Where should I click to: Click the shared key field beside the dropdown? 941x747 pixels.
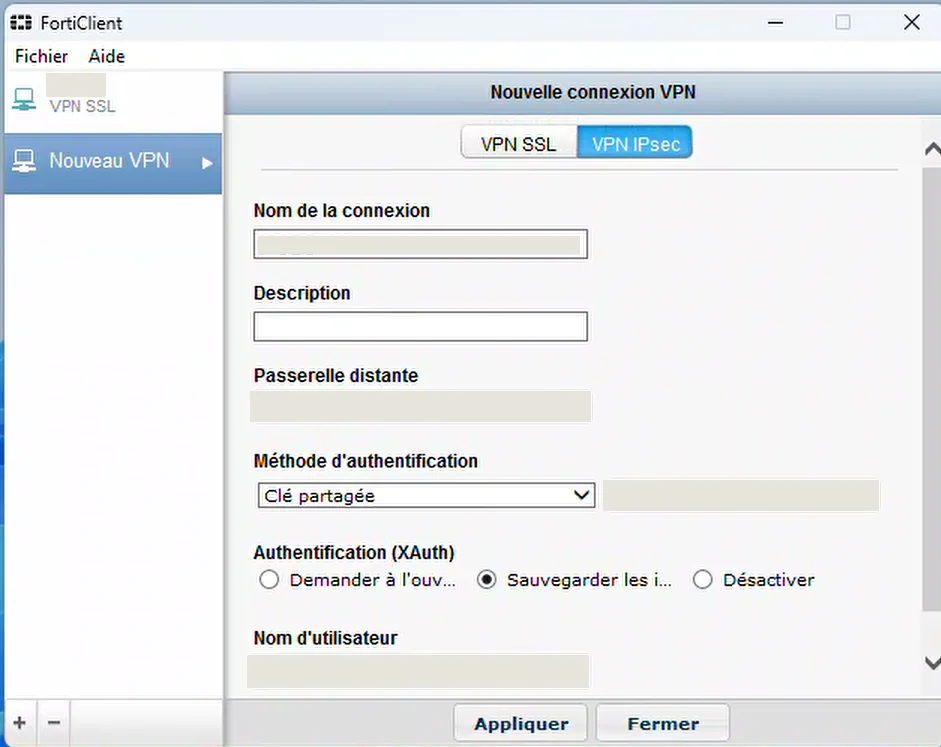coord(741,496)
